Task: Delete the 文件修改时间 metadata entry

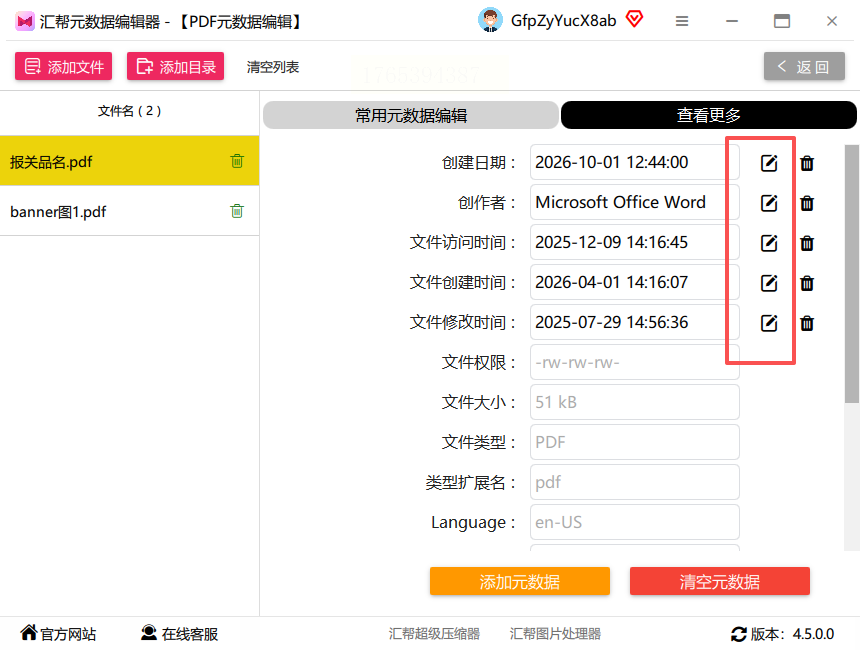Action: click(x=807, y=323)
